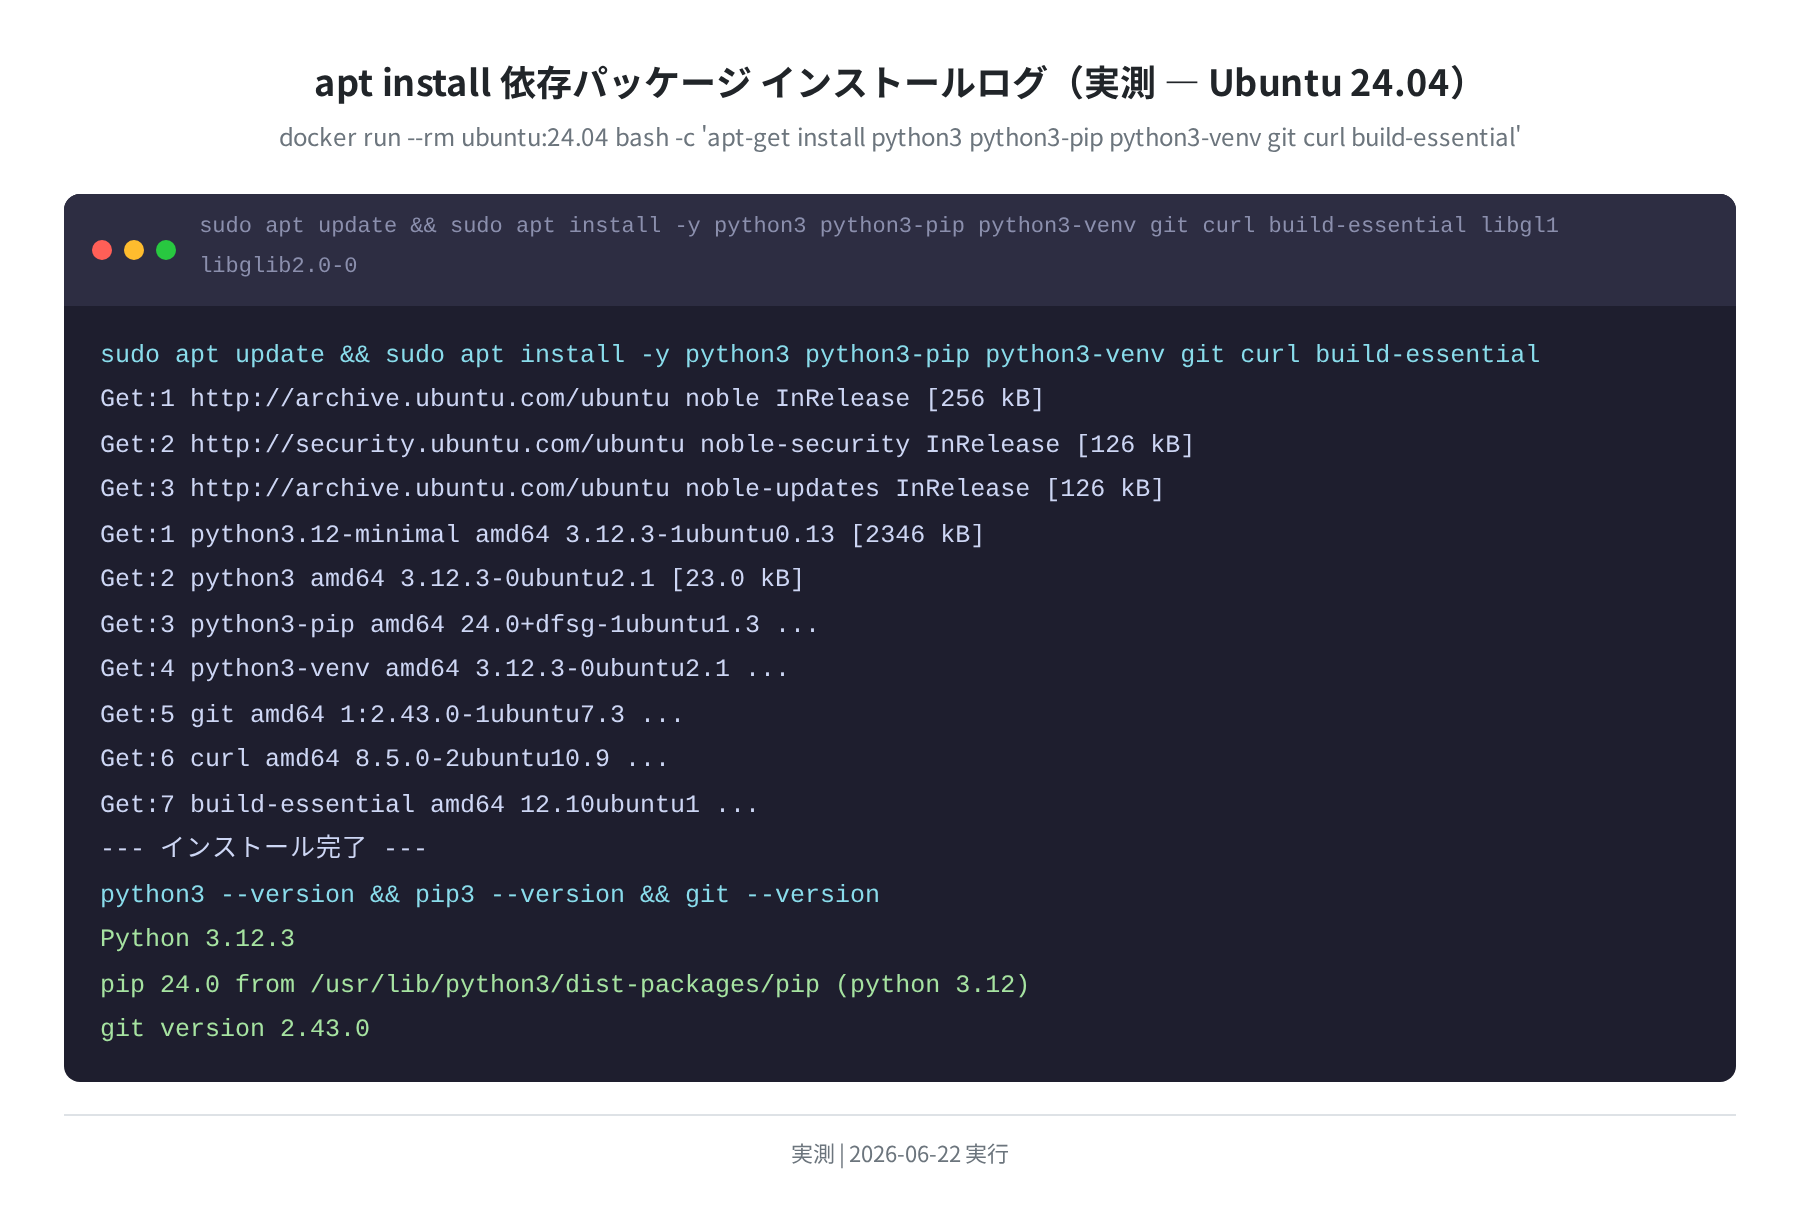Screen dimensions: 1800x1208
Task: Click the Get:5 git amd64 line
Action: click(x=392, y=714)
